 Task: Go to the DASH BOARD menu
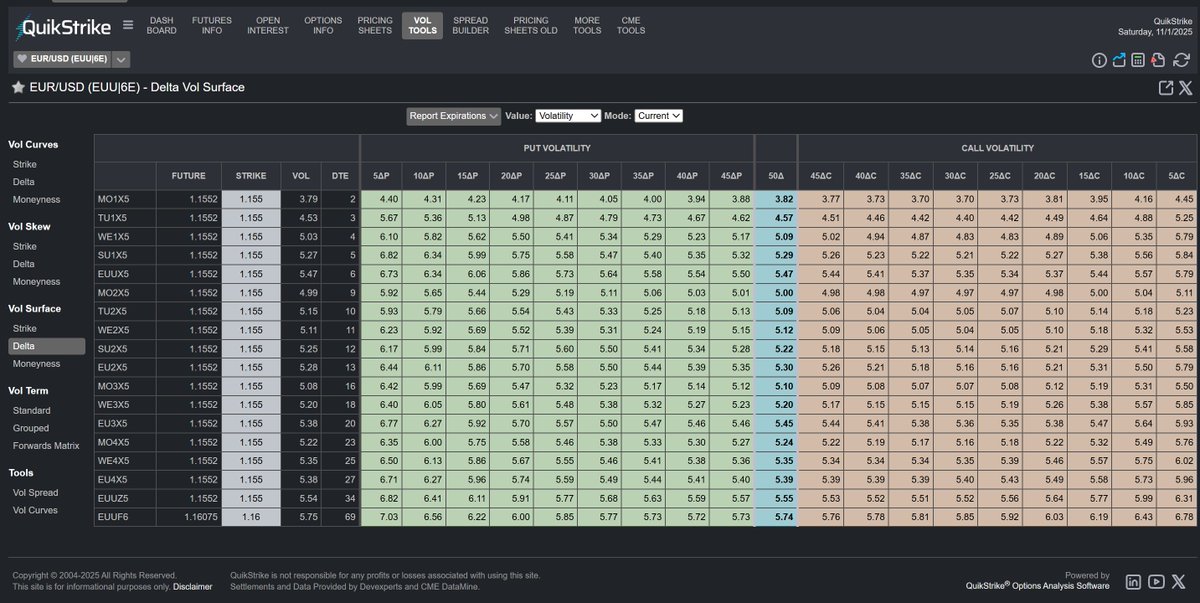tap(161, 25)
